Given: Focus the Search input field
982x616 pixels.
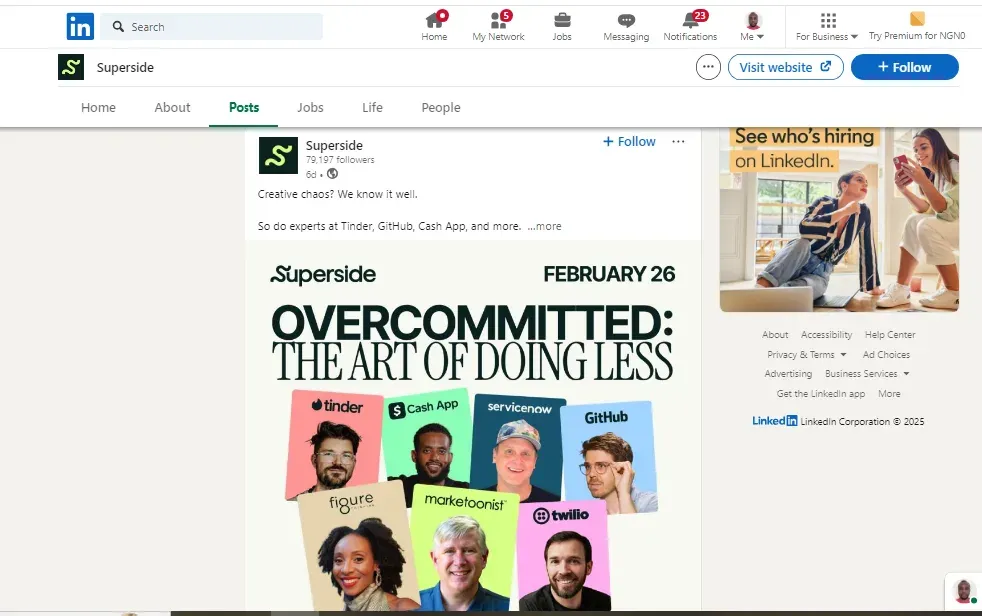Looking at the screenshot, I should pyautogui.click(x=212, y=26).
